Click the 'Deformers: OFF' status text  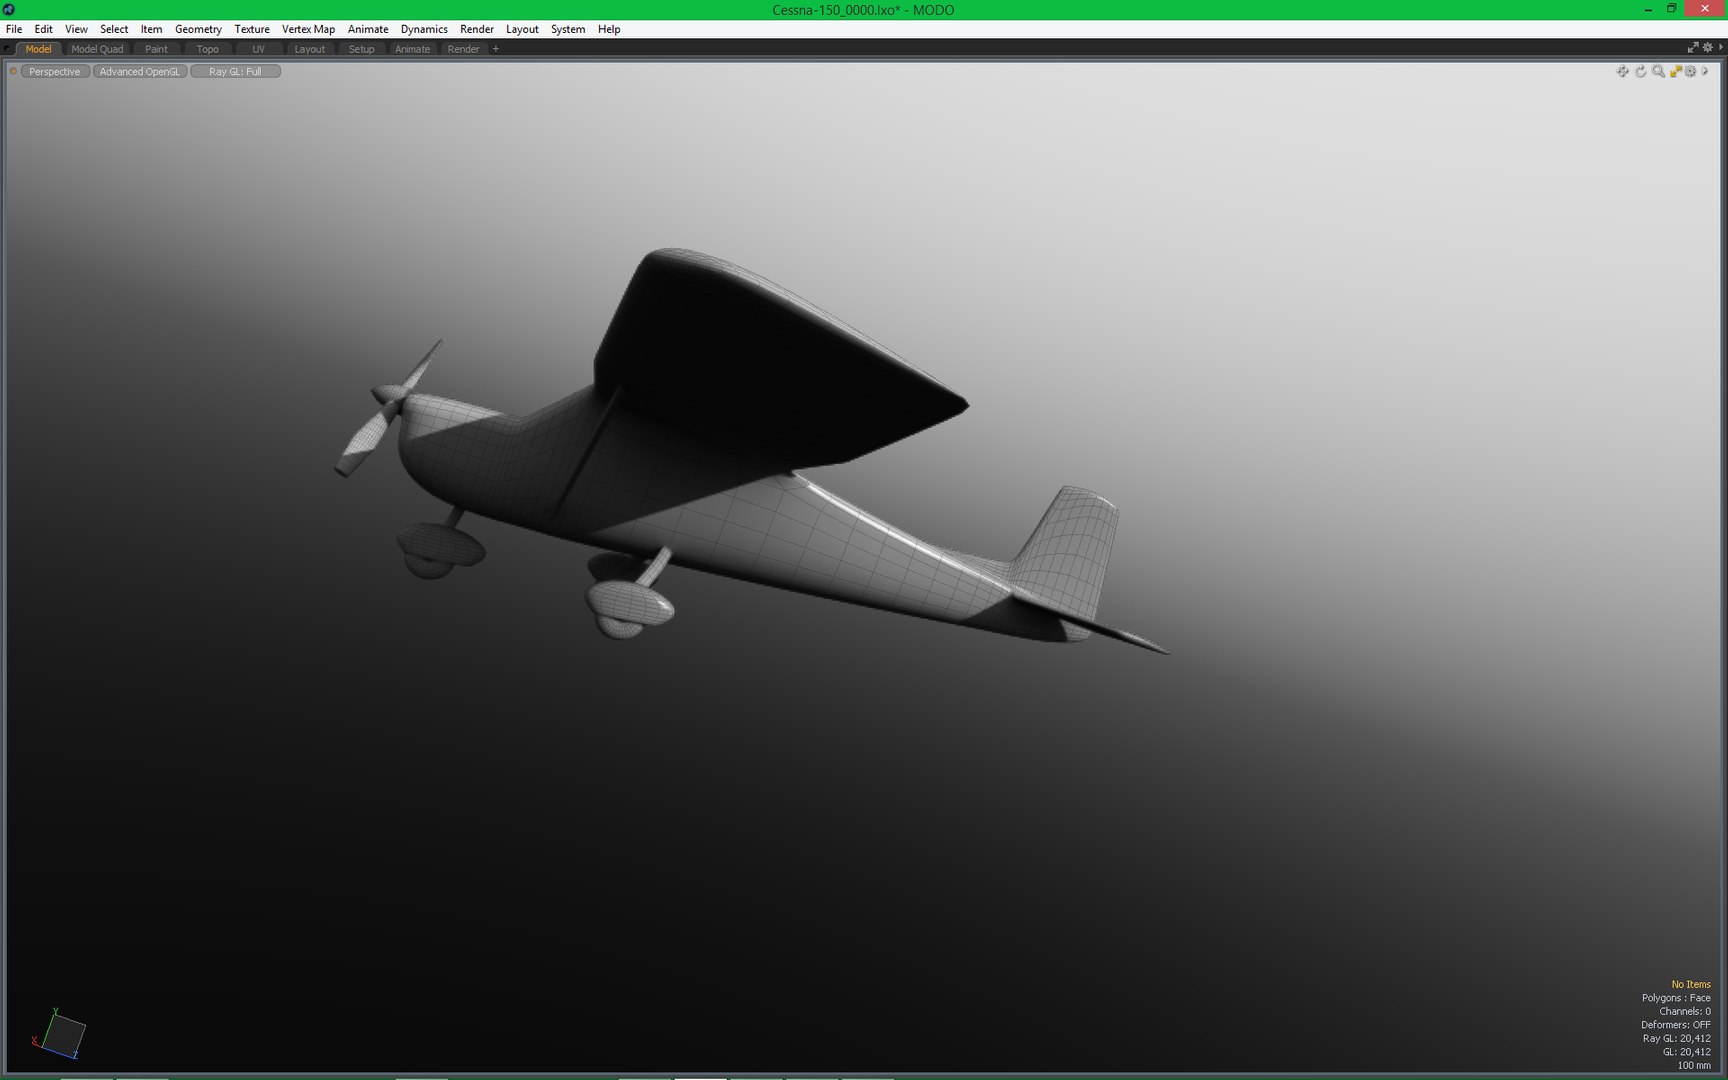click(x=1676, y=1025)
